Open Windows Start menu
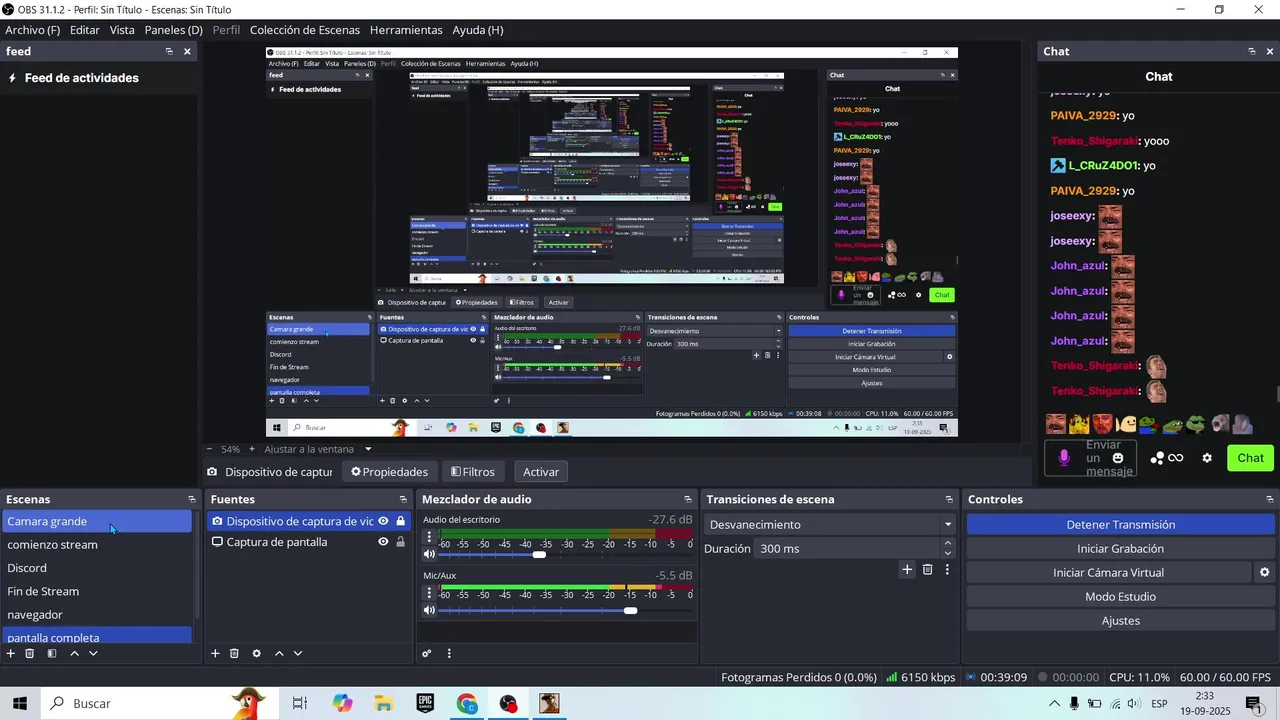1280x720 pixels. tap(19, 703)
